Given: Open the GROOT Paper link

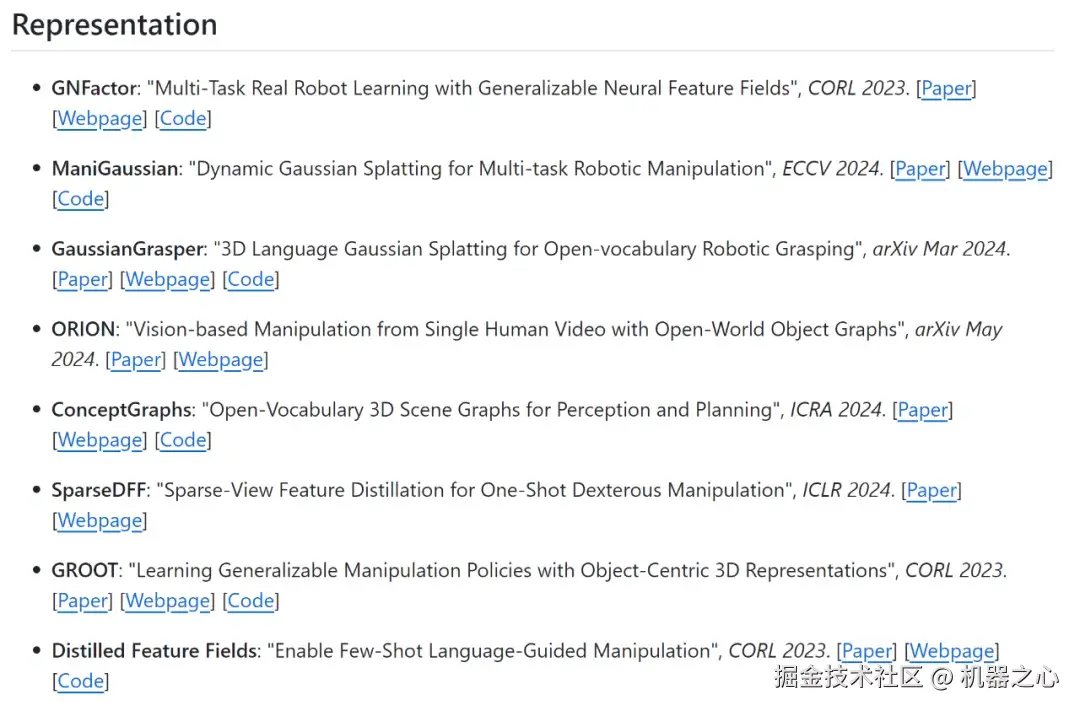Looking at the screenshot, I should pos(83,601).
